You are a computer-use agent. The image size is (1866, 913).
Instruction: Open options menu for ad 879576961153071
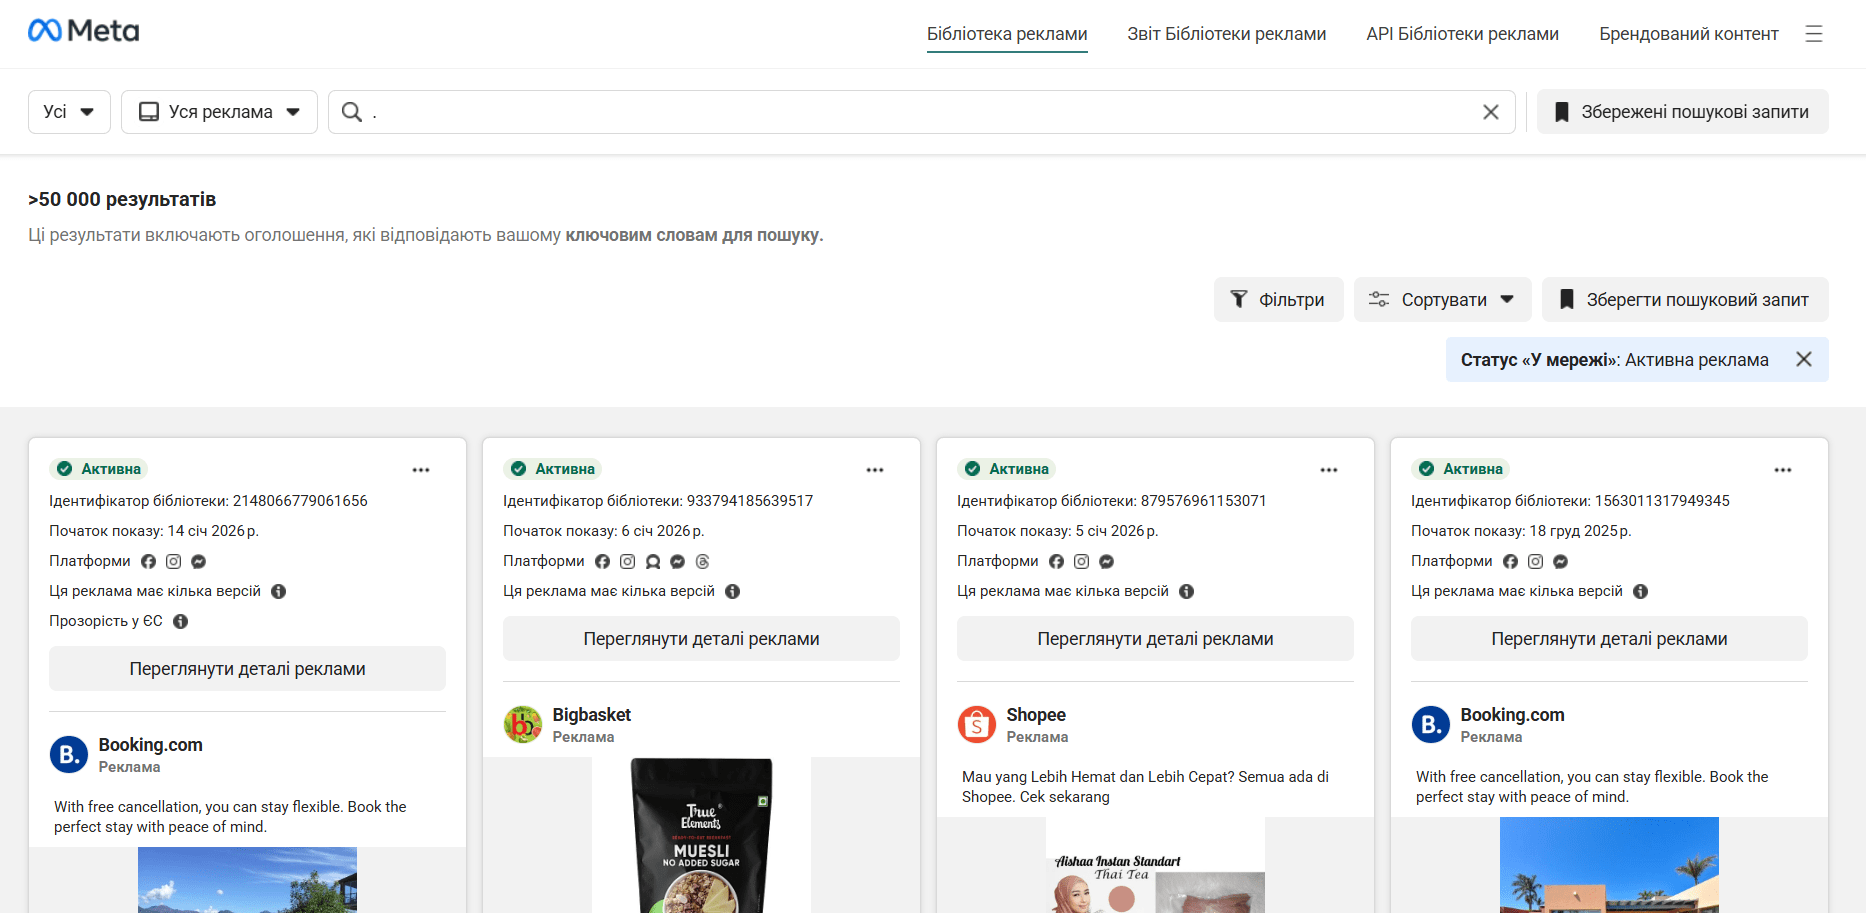(1329, 470)
